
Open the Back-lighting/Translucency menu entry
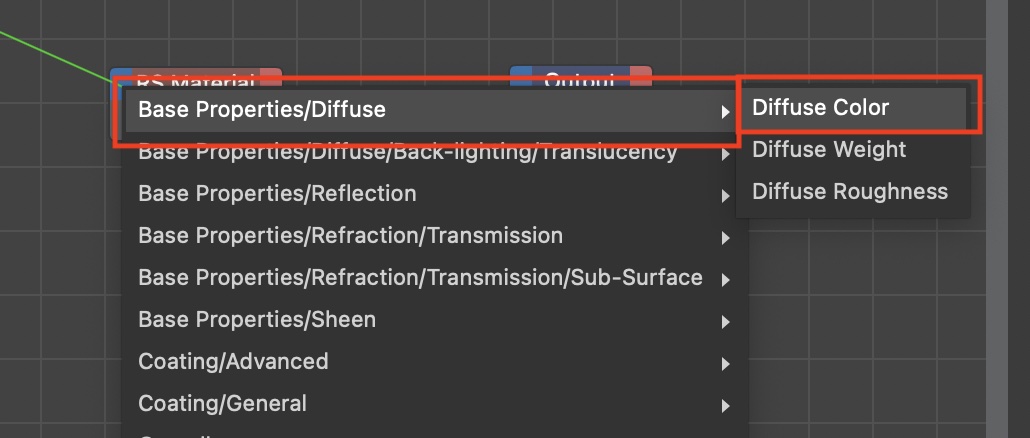coord(407,153)
